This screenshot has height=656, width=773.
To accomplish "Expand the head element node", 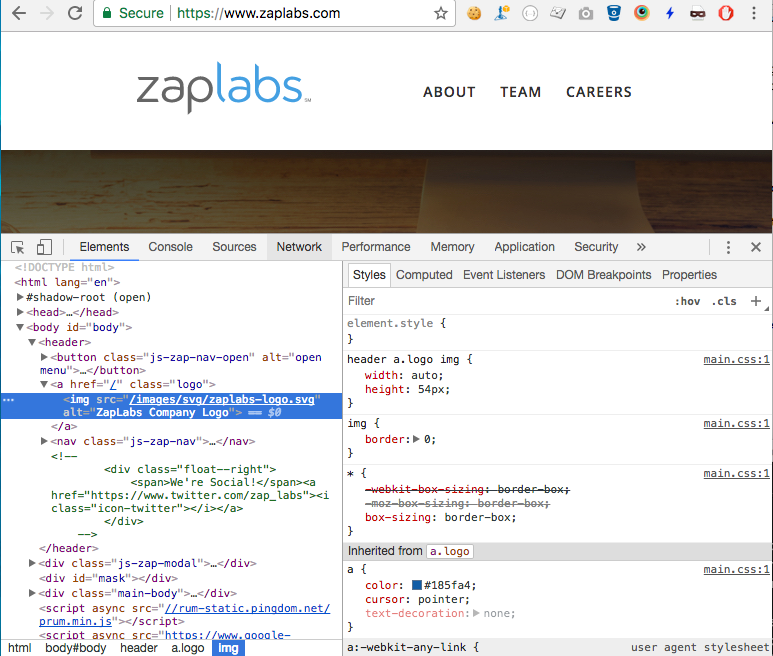I will click(x=20, y=312).
